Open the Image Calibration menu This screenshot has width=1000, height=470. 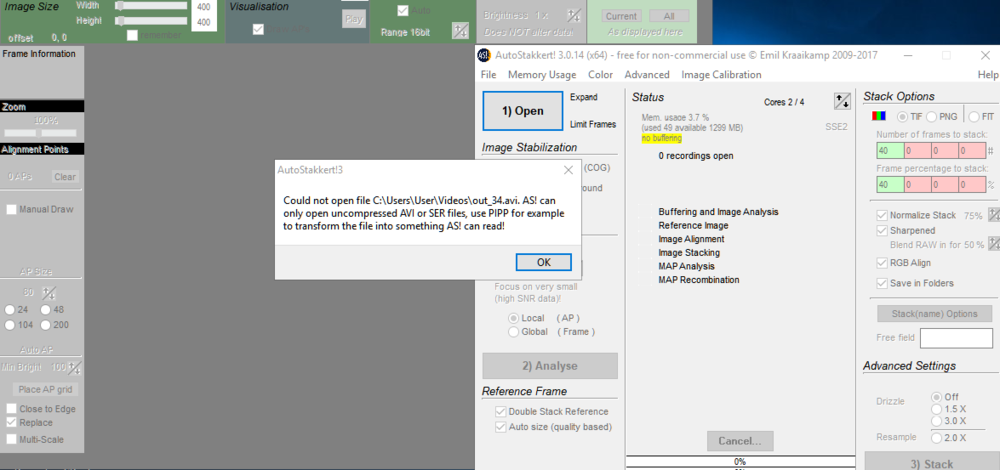(x=721, y=75)
